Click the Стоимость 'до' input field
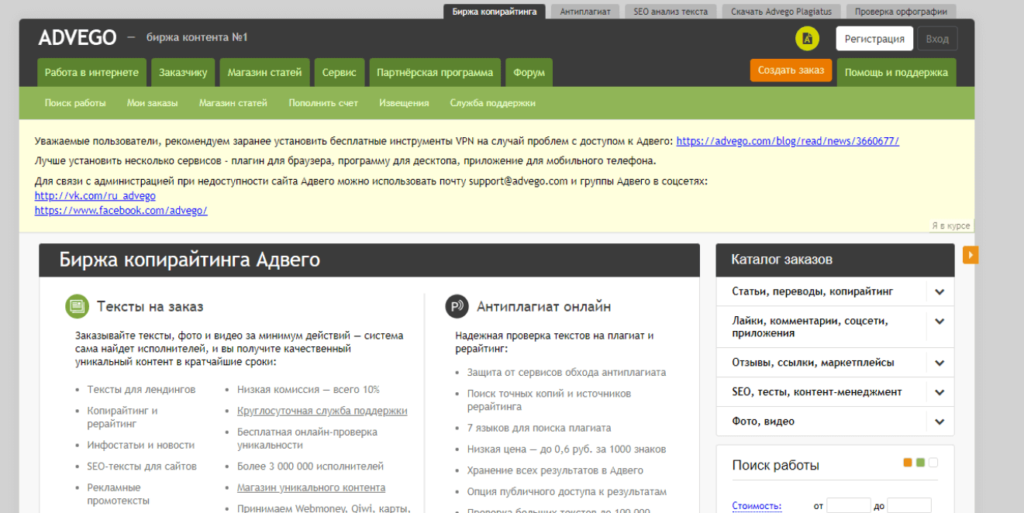 click(909, 506)
